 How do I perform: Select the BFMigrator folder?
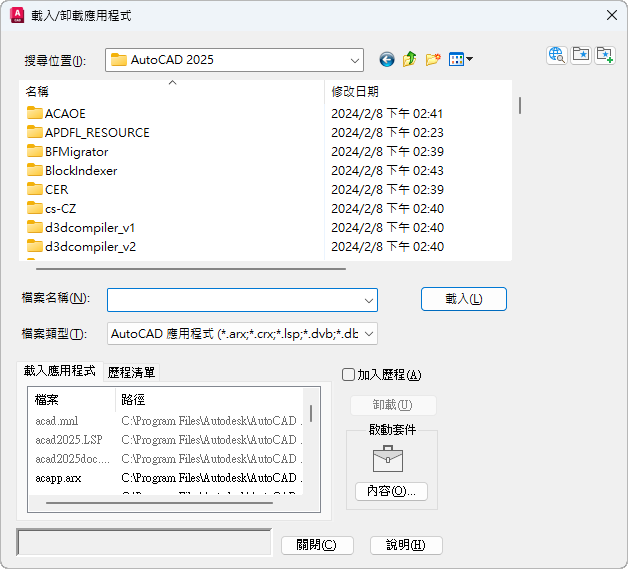tap(68, 152)
